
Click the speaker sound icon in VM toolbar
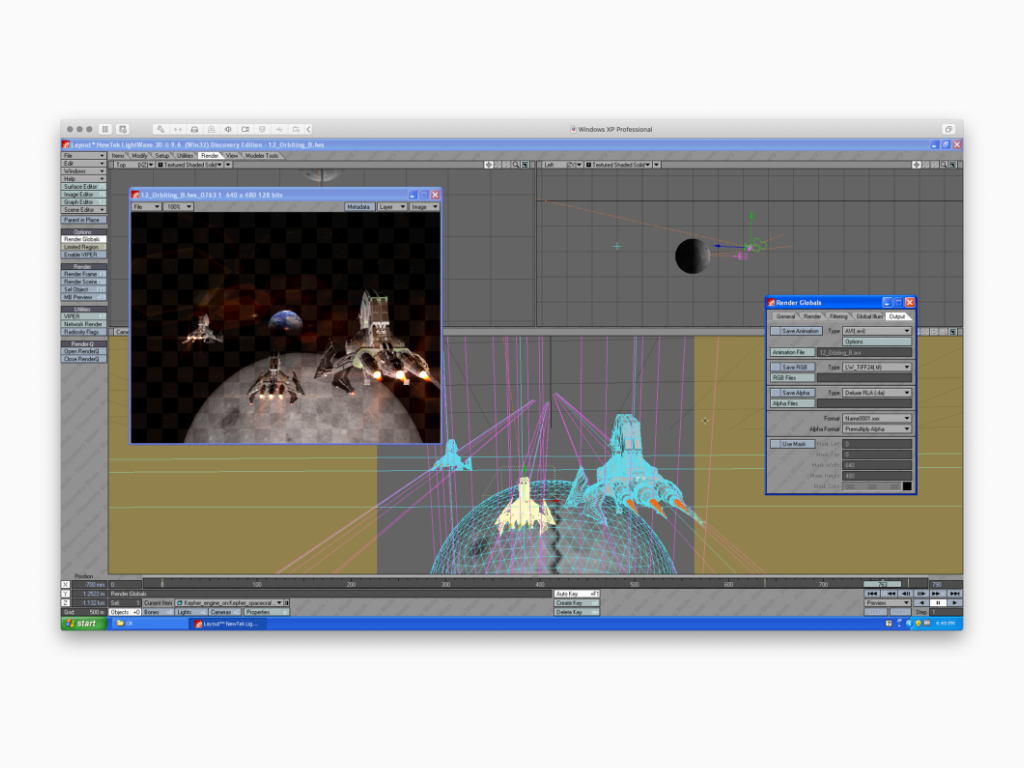pyautogui.click(x=228, y=129)
